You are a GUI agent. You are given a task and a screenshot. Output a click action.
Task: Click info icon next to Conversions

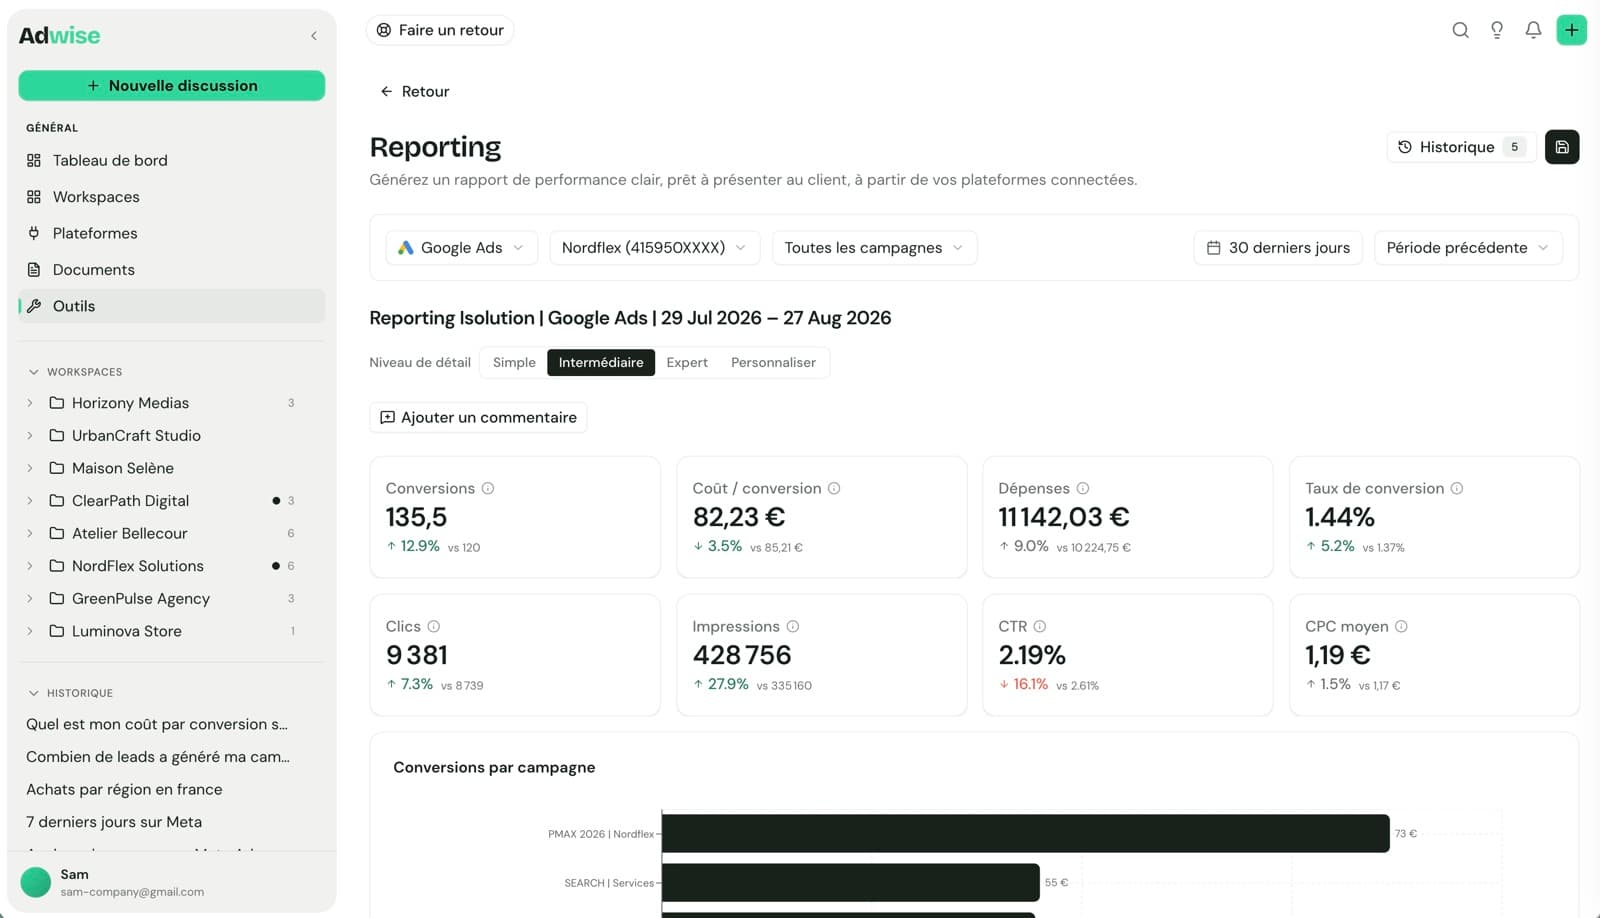coord(488,488)
